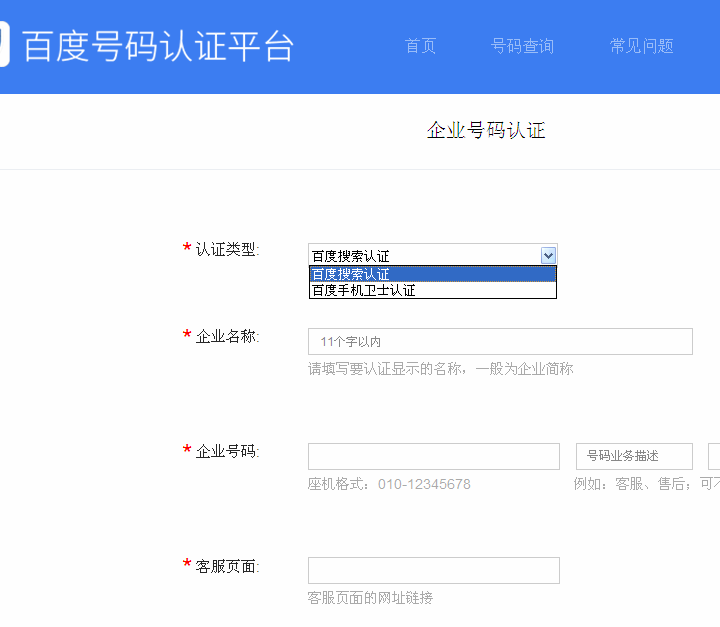The image size is (720, 627).
Task: Click the 客服页面 field label
Action: (227, 566)
